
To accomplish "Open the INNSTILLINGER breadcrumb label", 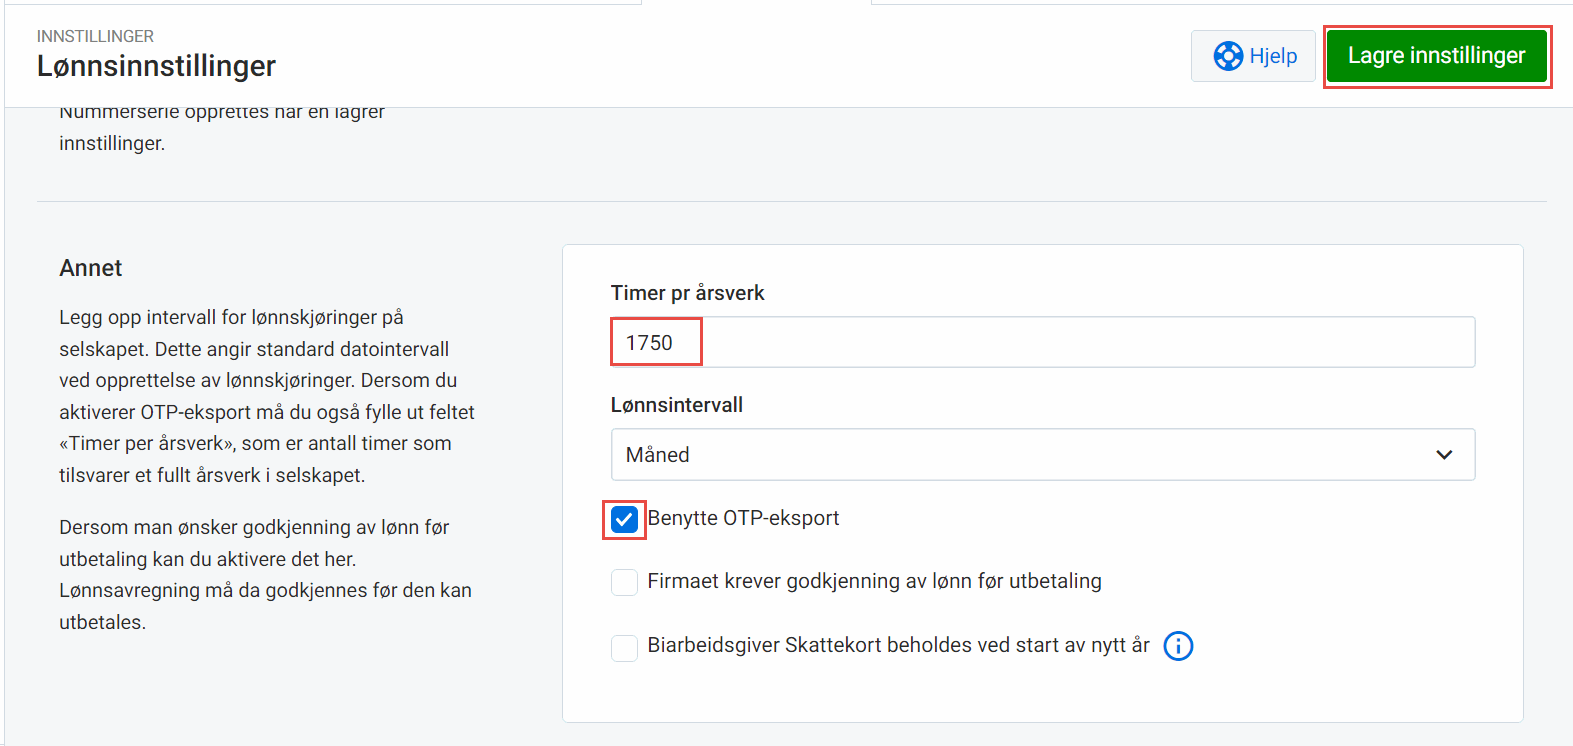I will [x=96, y=35].
